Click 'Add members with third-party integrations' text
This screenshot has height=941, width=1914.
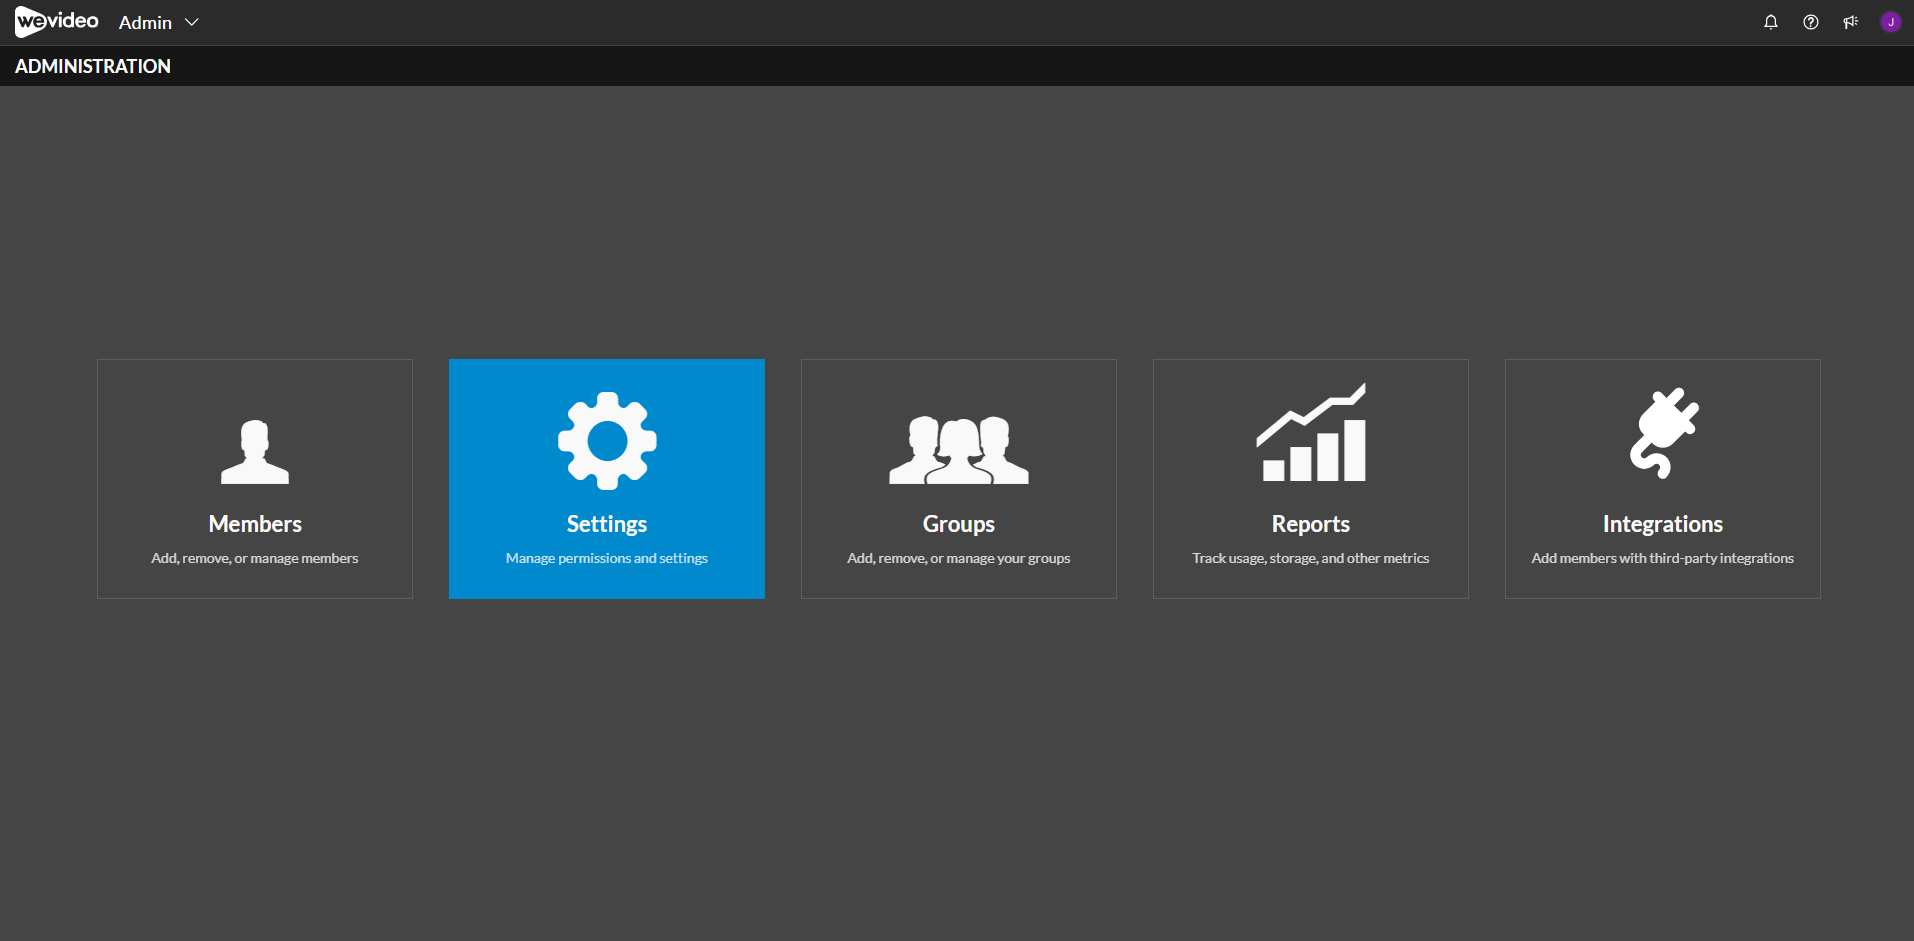pos(1663,558)
